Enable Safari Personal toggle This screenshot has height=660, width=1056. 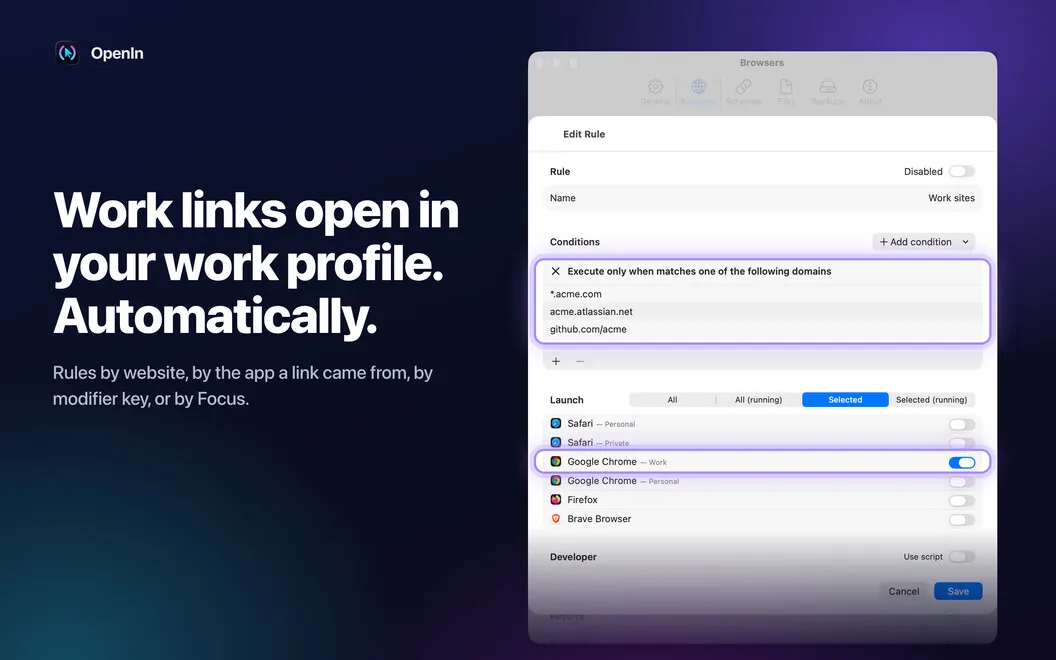point(962,424)
